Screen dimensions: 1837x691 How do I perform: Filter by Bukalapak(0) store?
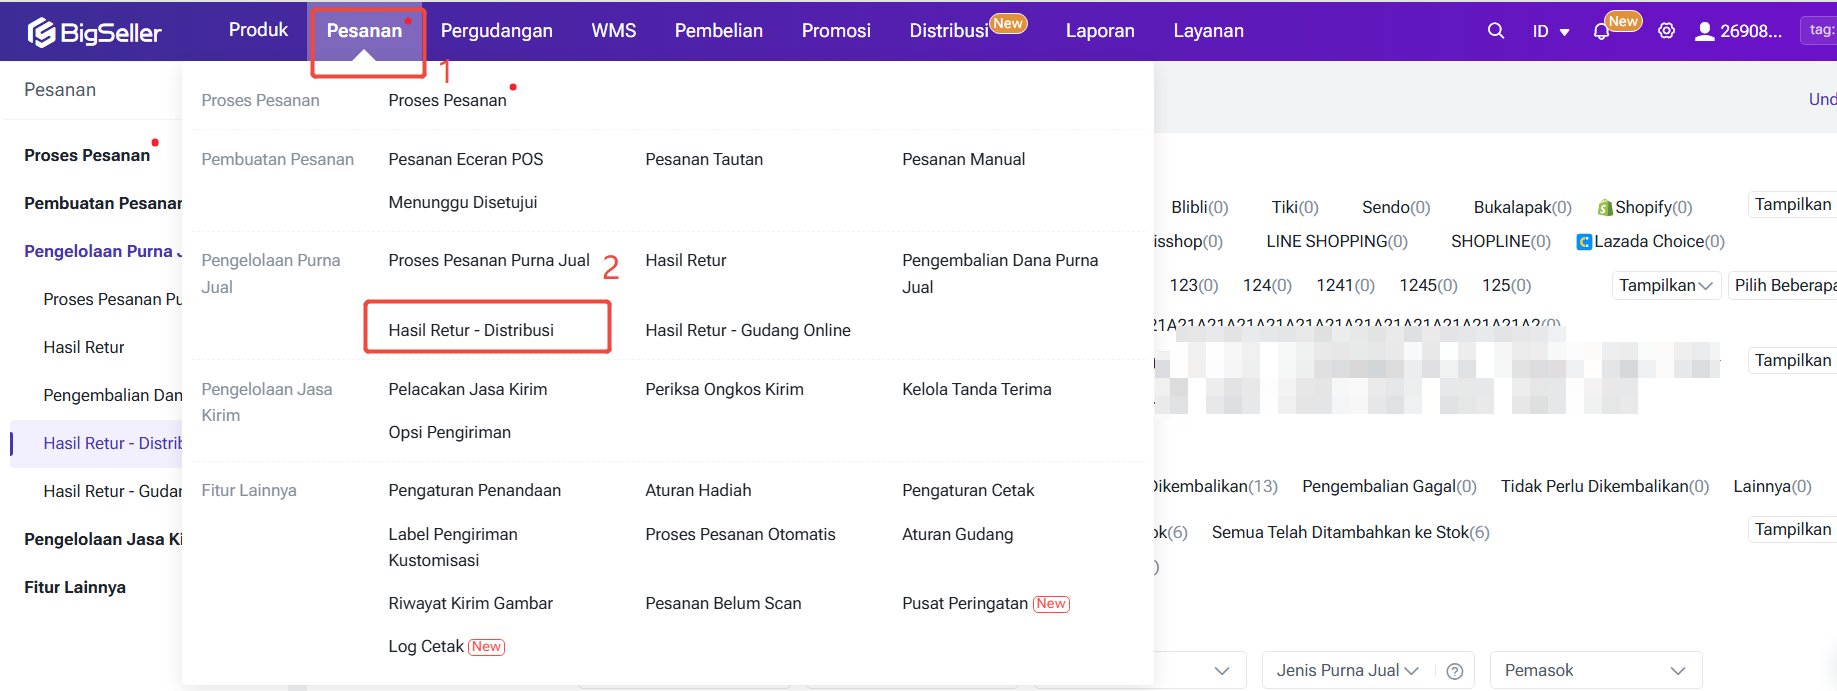click(1523, 207)
